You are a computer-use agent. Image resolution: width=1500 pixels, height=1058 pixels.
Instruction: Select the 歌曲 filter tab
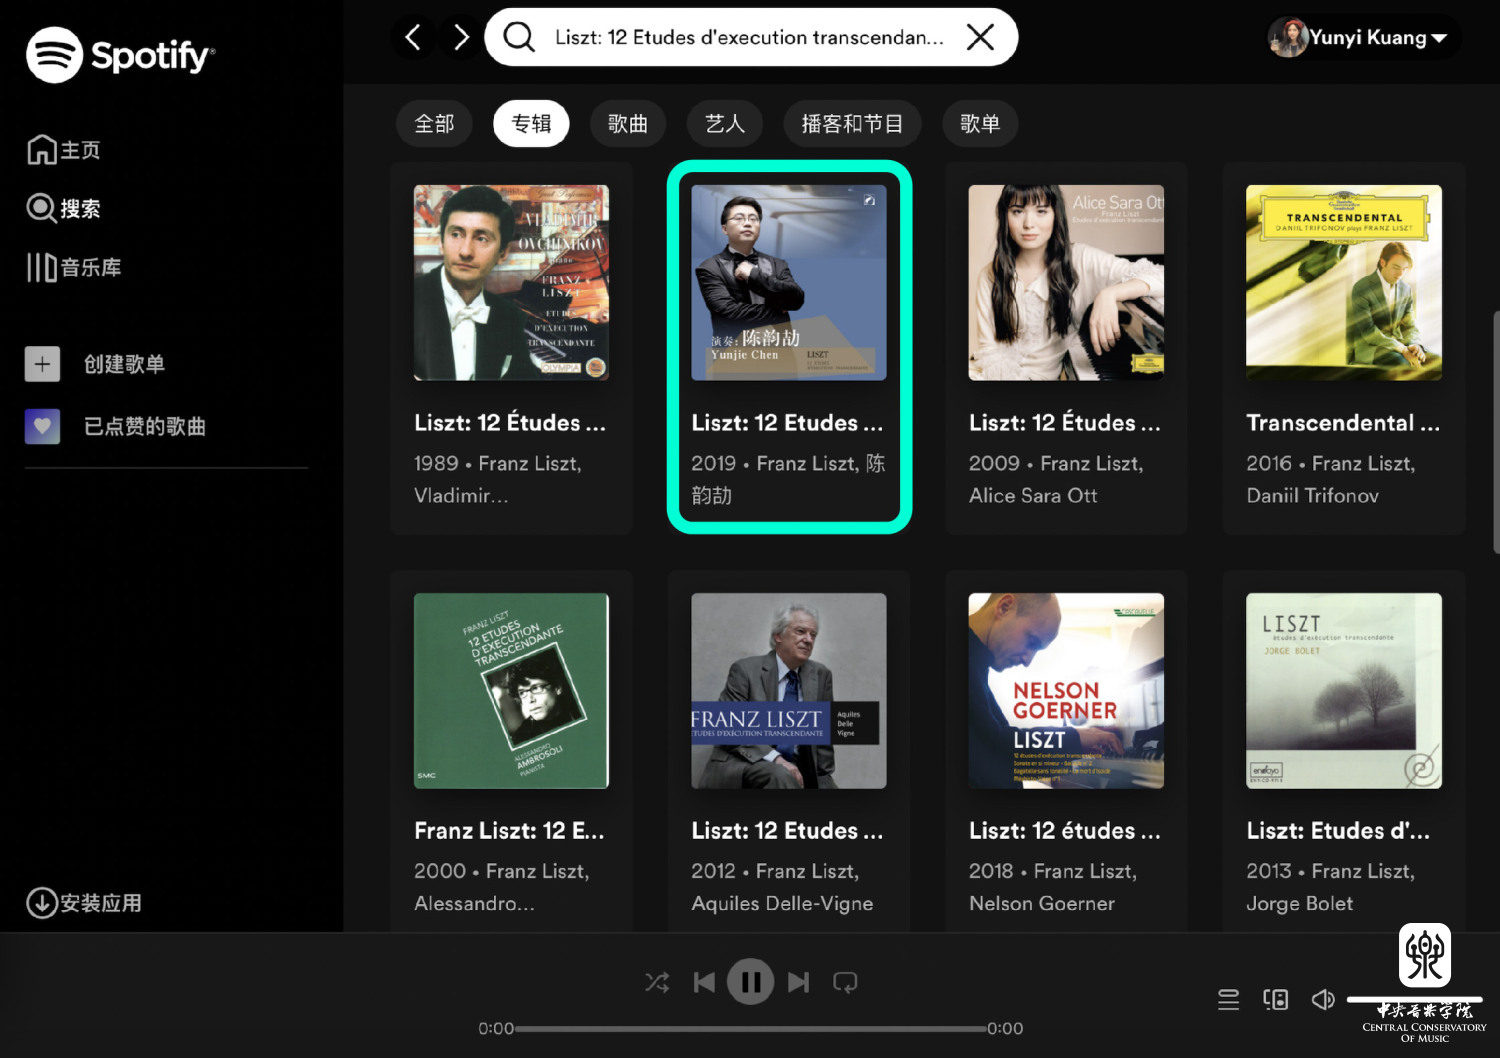pos(628,124)
